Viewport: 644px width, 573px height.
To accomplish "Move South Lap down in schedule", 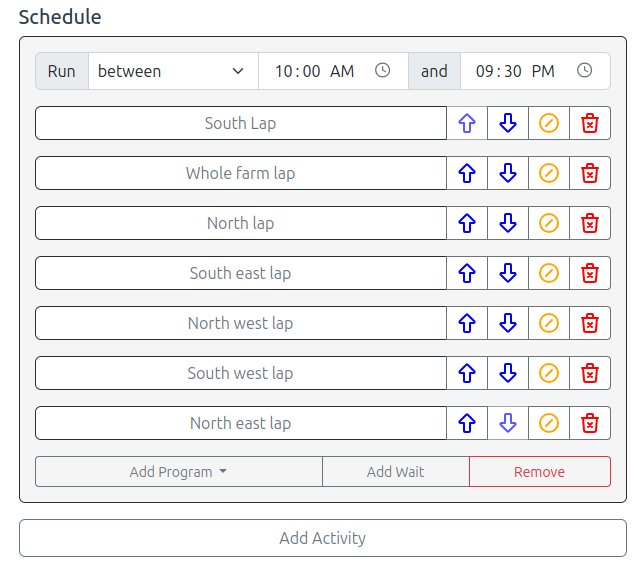I will 508,123.
